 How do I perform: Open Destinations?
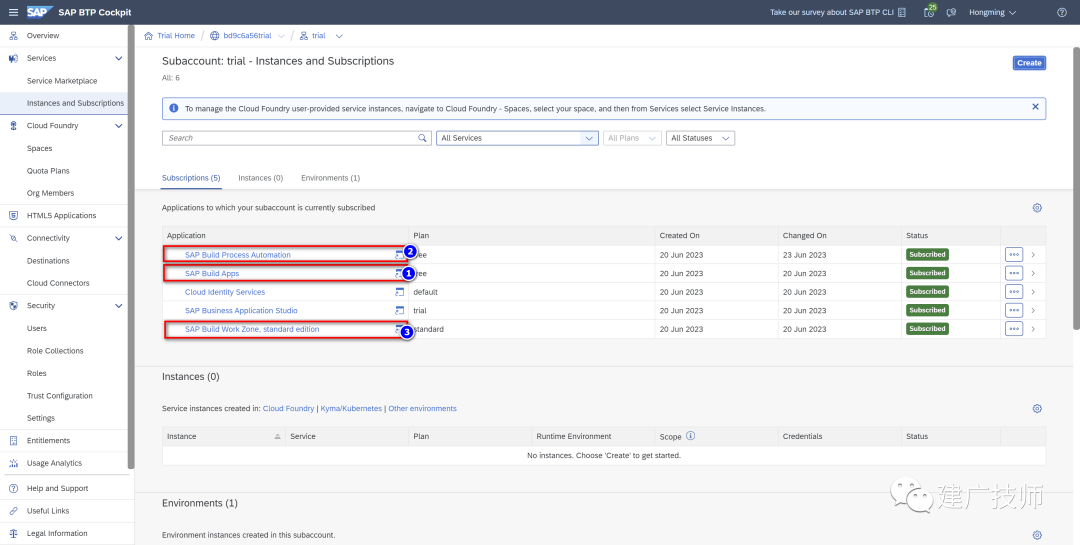pyautogui.click(x=48, y=260)
